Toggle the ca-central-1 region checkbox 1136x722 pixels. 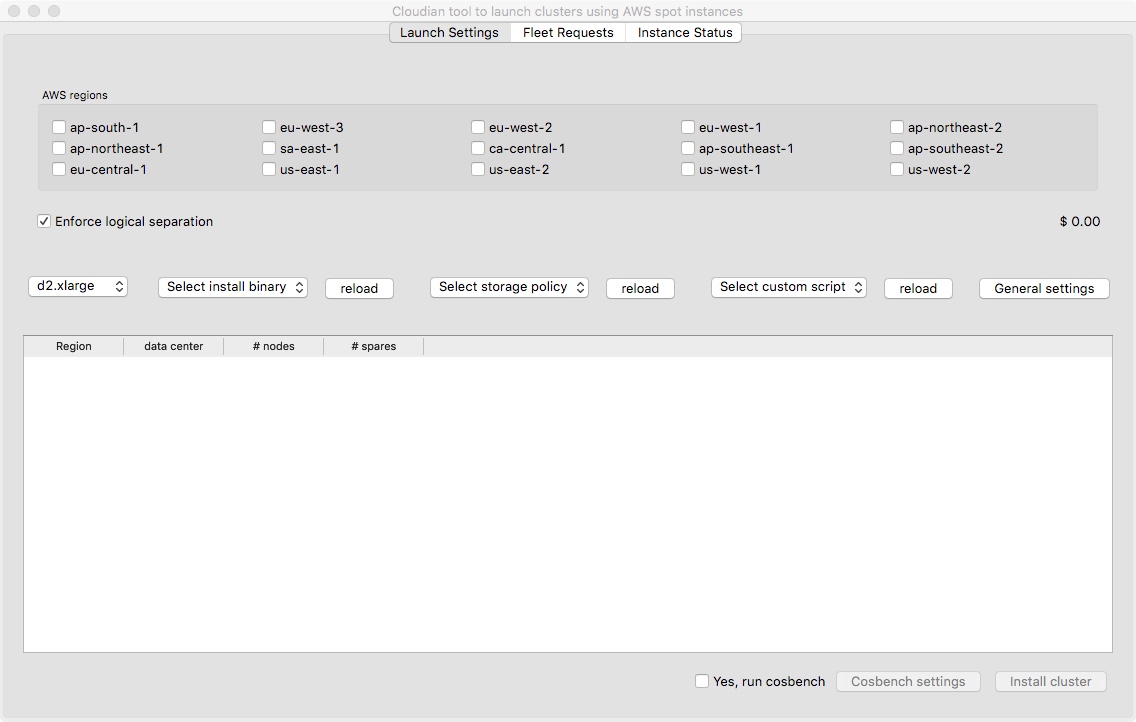pos(478,148)
